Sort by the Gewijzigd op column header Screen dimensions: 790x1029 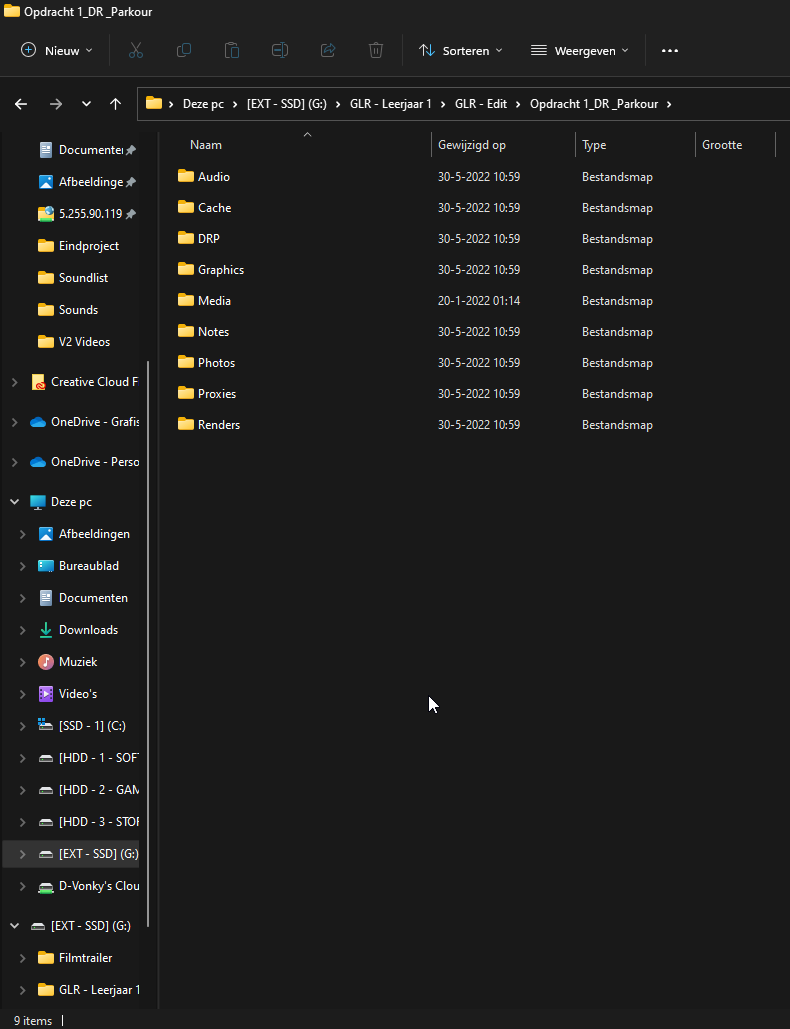tap(472, 145)
